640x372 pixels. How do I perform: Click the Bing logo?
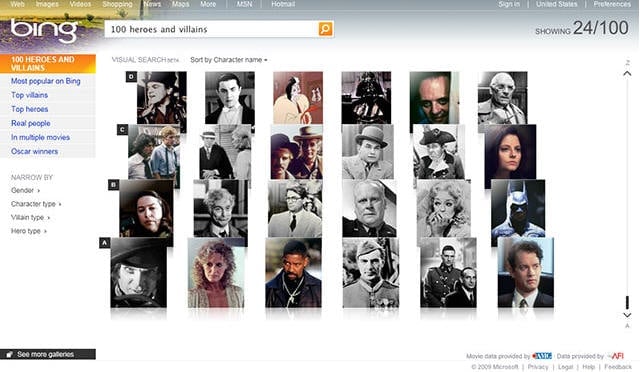coord(44,30)
